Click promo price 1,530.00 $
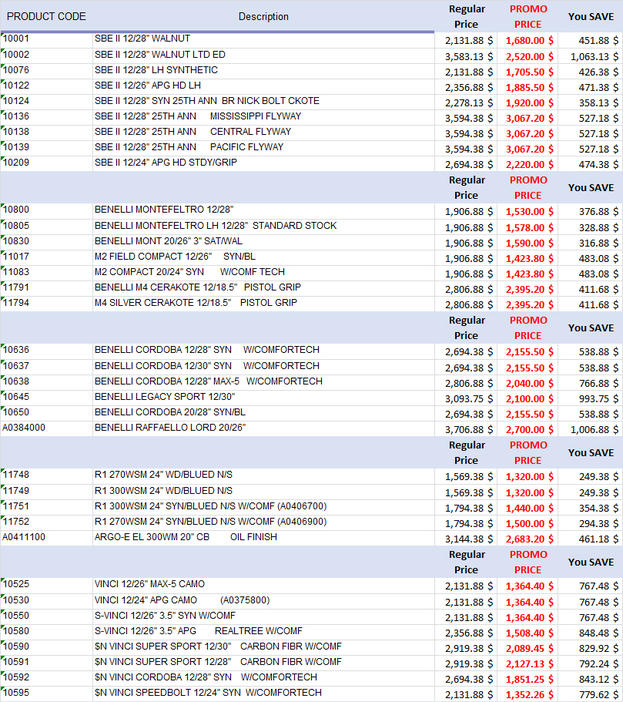 click(529, 212)
